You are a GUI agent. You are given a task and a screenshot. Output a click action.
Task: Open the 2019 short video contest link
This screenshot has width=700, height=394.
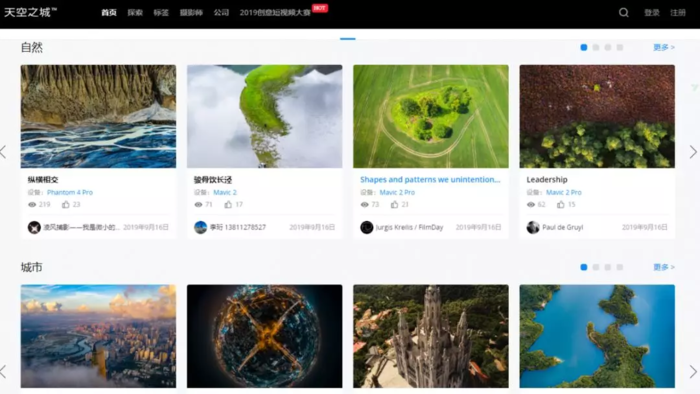click(x=275, y=12)
